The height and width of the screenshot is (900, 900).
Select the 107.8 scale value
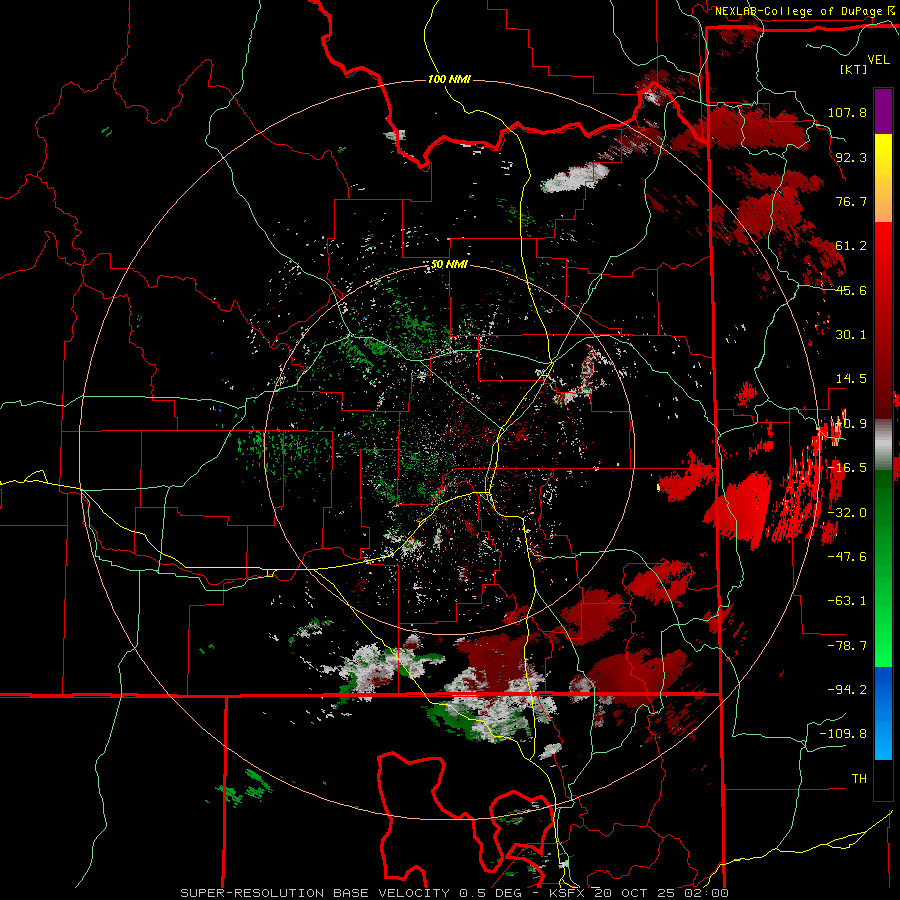tap(847, 112)
